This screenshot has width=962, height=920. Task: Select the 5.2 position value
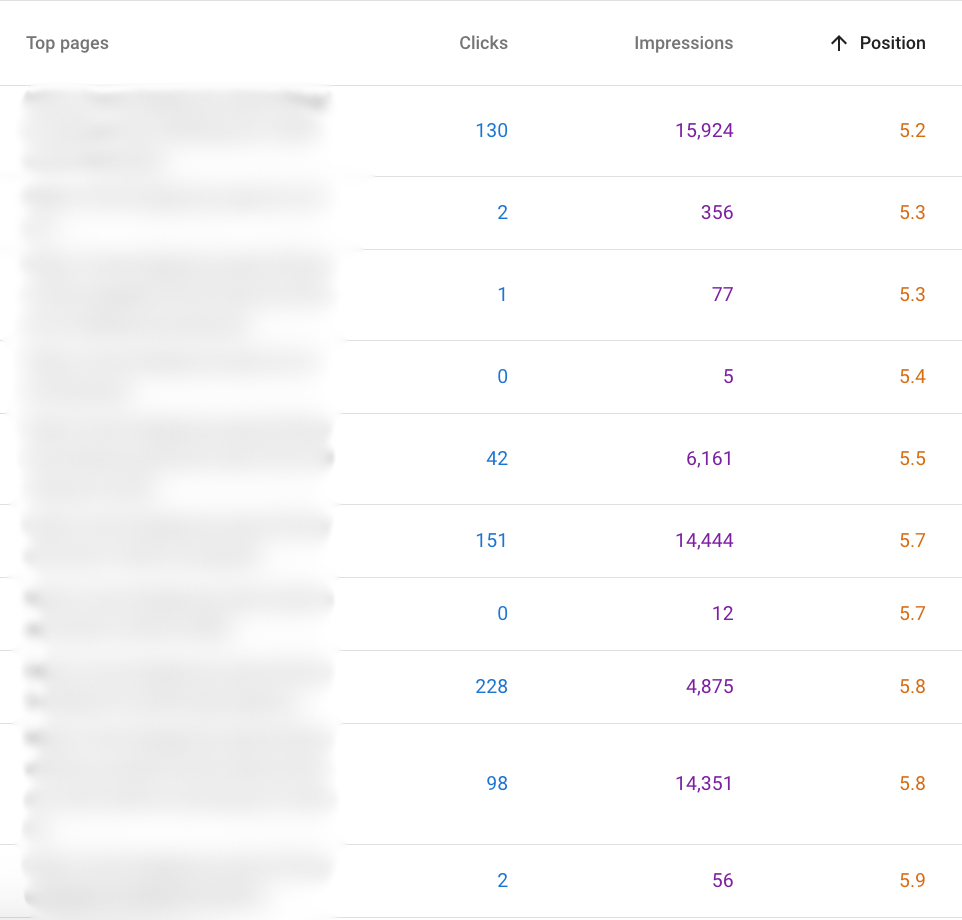(912, 131)
